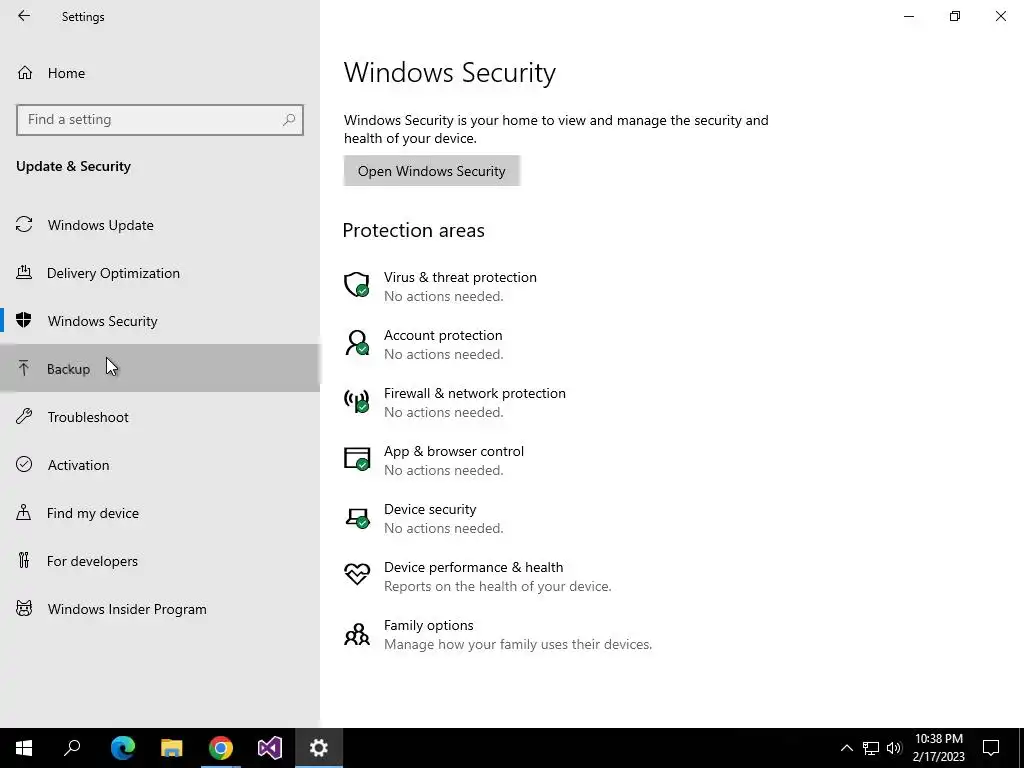The height and width of the screenshot is (768, 1024).
Task: Open Virus & threat protection link
Action: (x=460, y=277)
